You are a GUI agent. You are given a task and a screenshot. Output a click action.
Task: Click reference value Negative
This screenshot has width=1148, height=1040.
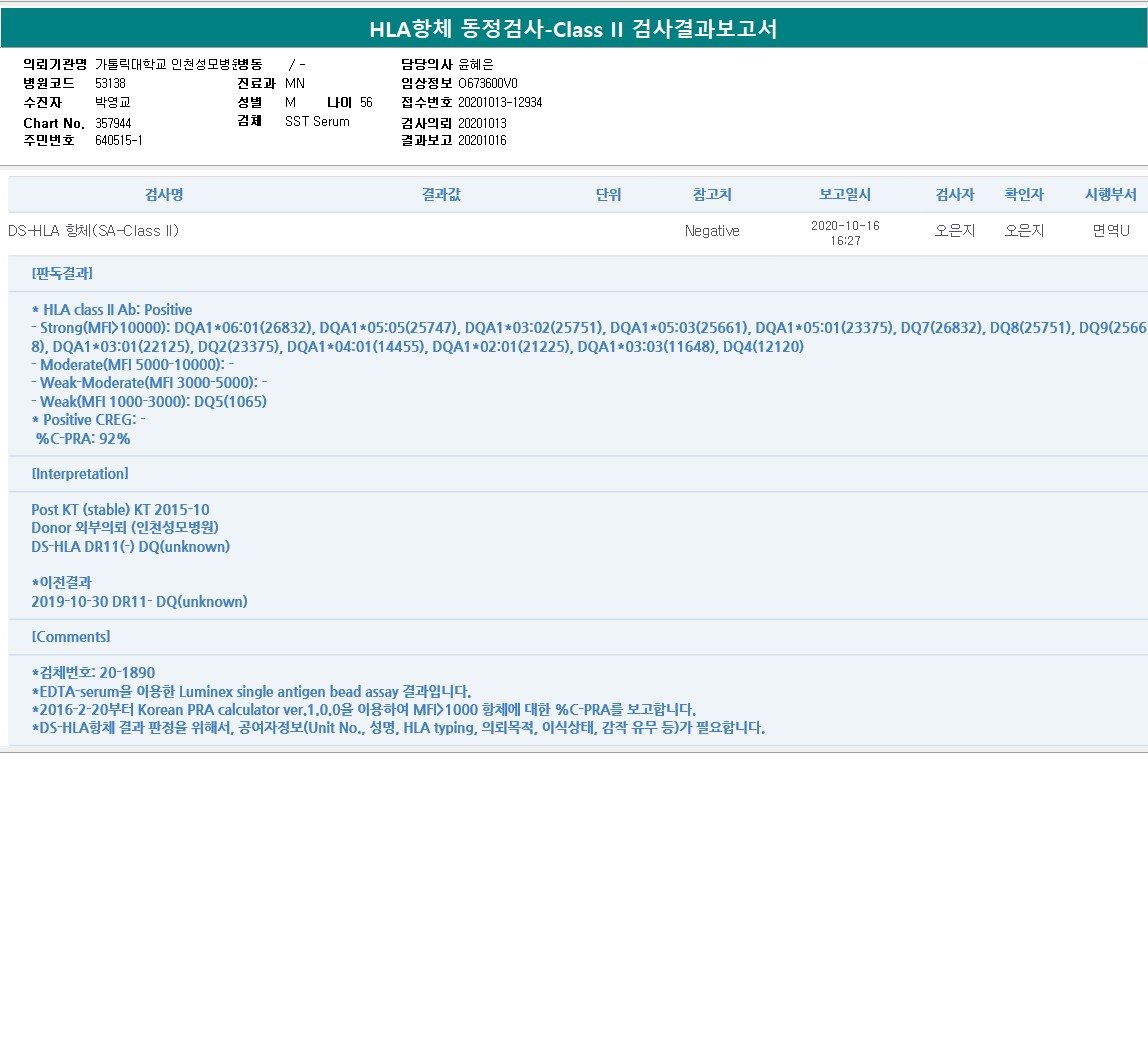point(712,231)
